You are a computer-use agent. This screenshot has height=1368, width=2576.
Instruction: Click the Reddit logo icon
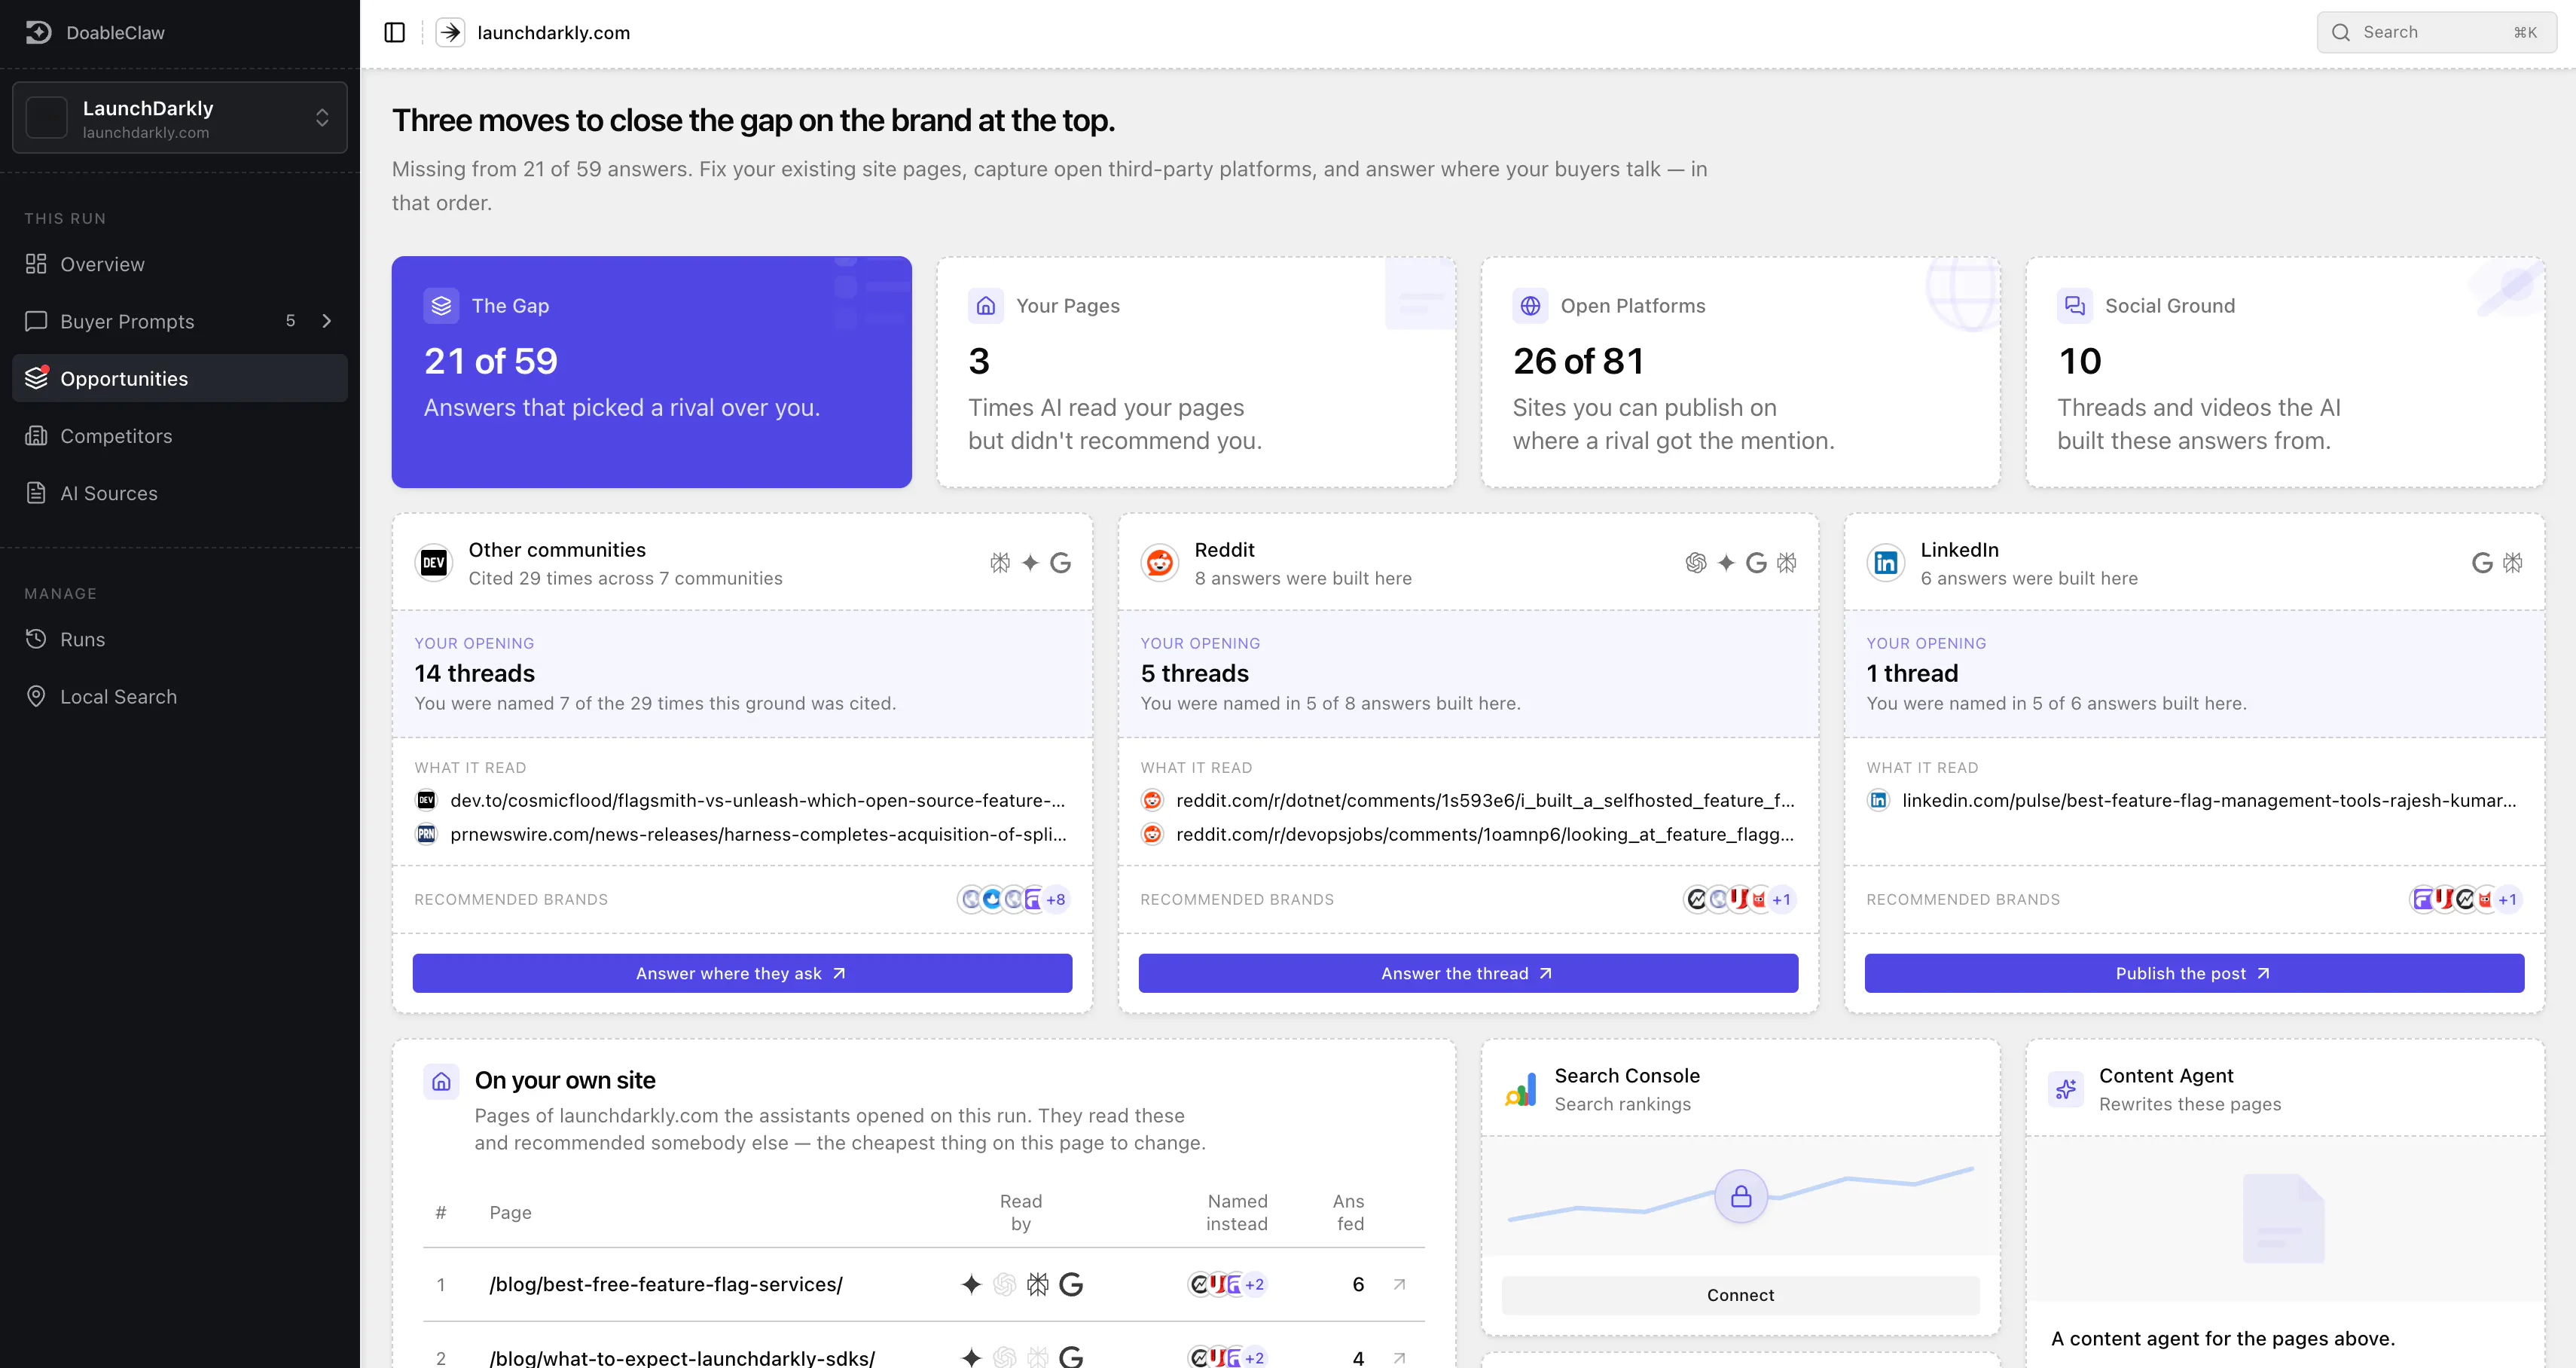1160,563
